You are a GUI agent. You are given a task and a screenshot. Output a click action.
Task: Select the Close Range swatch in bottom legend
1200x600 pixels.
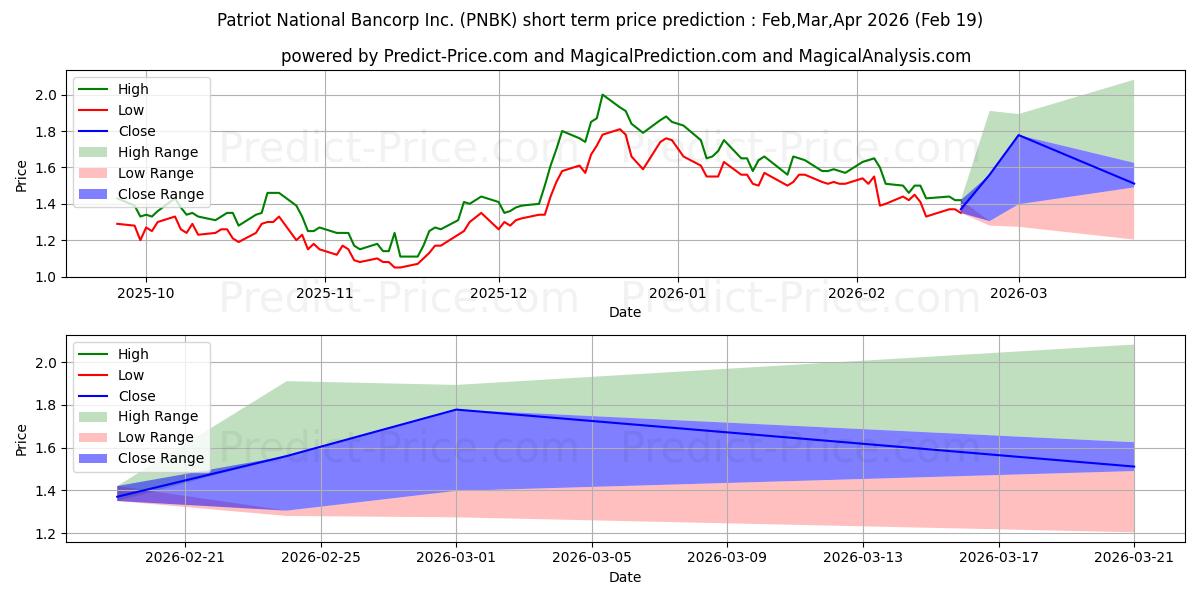click(95, 459)
